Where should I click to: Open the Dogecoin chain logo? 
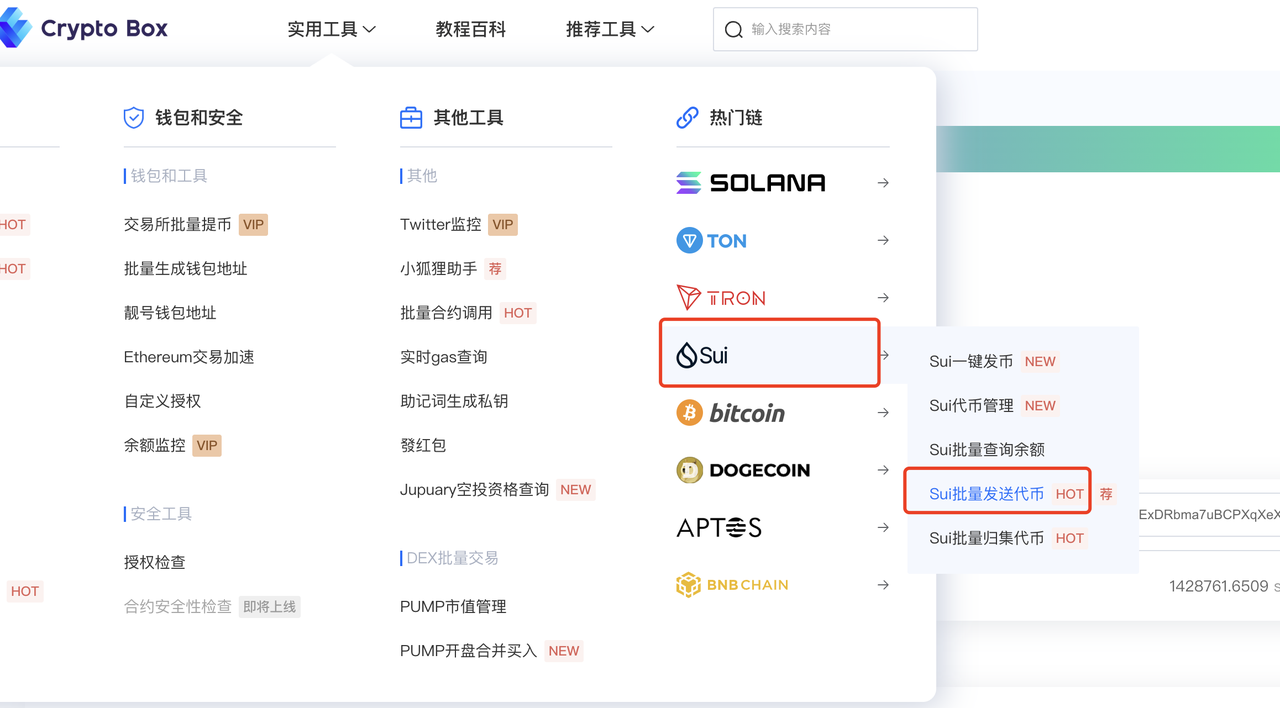point(743,470)
